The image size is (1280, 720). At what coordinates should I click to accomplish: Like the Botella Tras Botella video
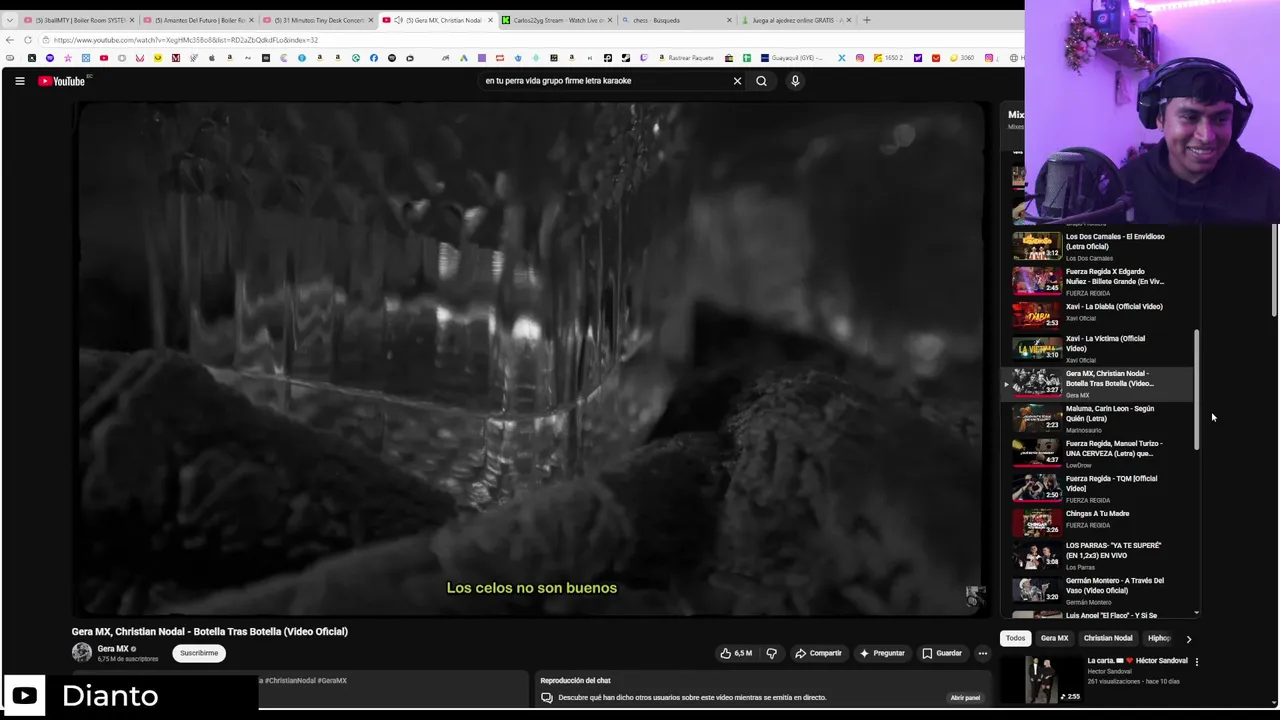click(736, 653)
